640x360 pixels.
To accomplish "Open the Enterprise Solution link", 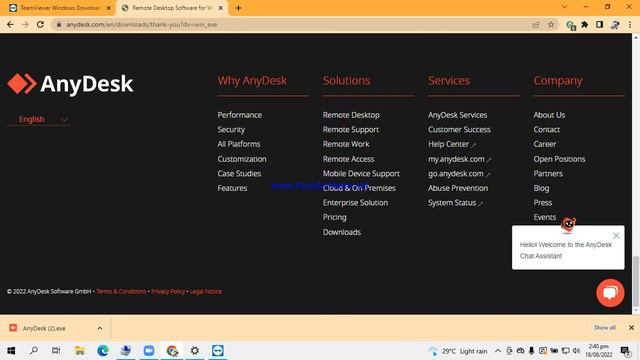I will [x=355, y=202].
